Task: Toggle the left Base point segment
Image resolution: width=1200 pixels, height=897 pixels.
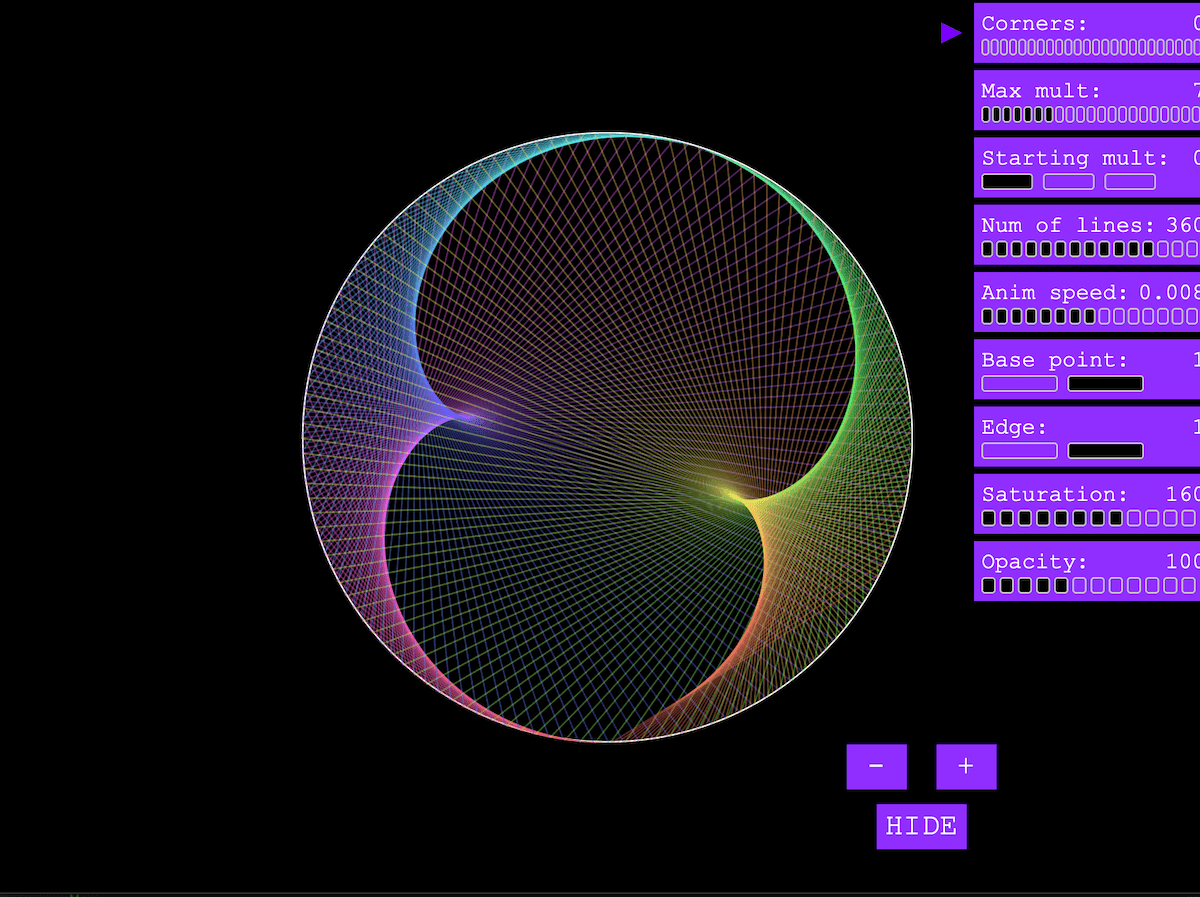Action: pos(1019,383)
